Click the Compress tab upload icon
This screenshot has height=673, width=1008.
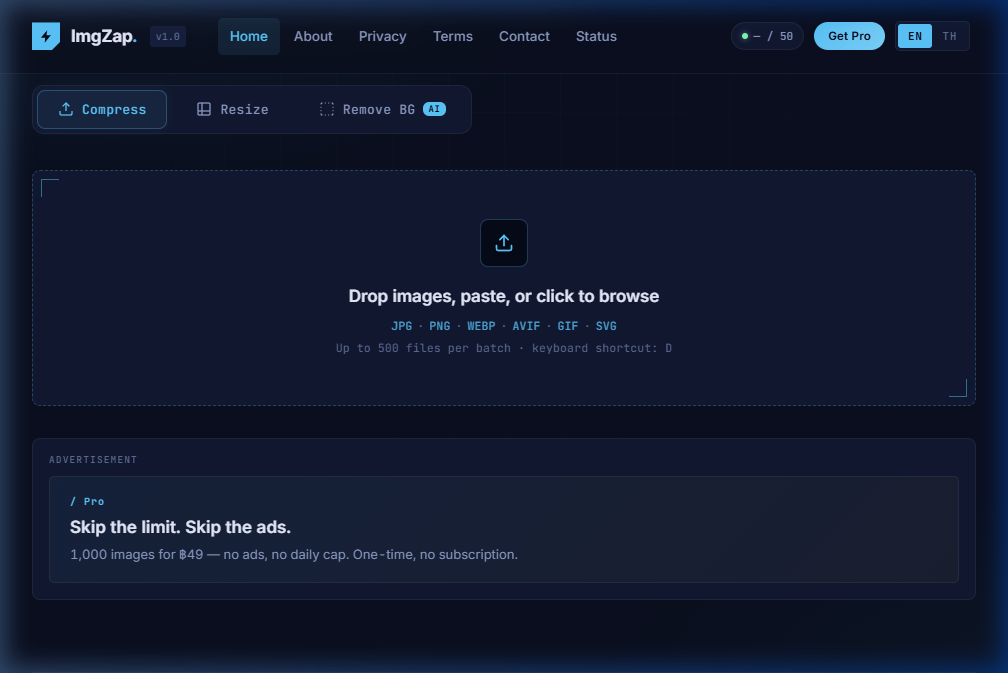coord(66,109)
